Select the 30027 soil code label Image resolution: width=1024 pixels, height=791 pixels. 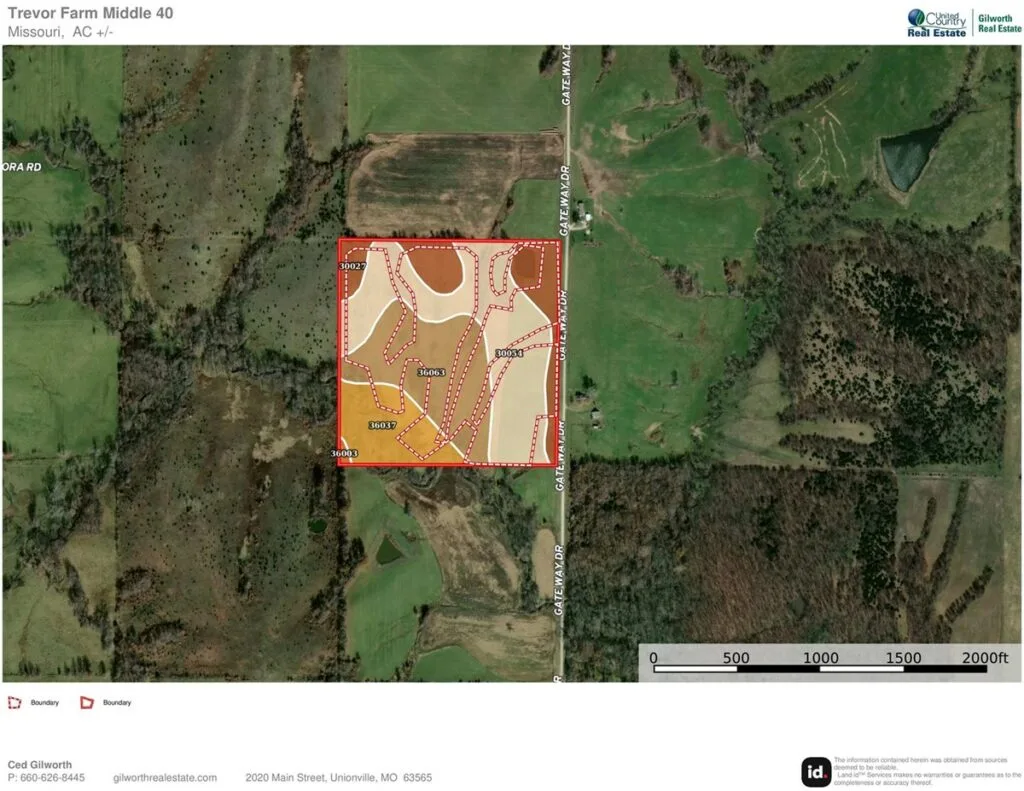pos(352,267)
